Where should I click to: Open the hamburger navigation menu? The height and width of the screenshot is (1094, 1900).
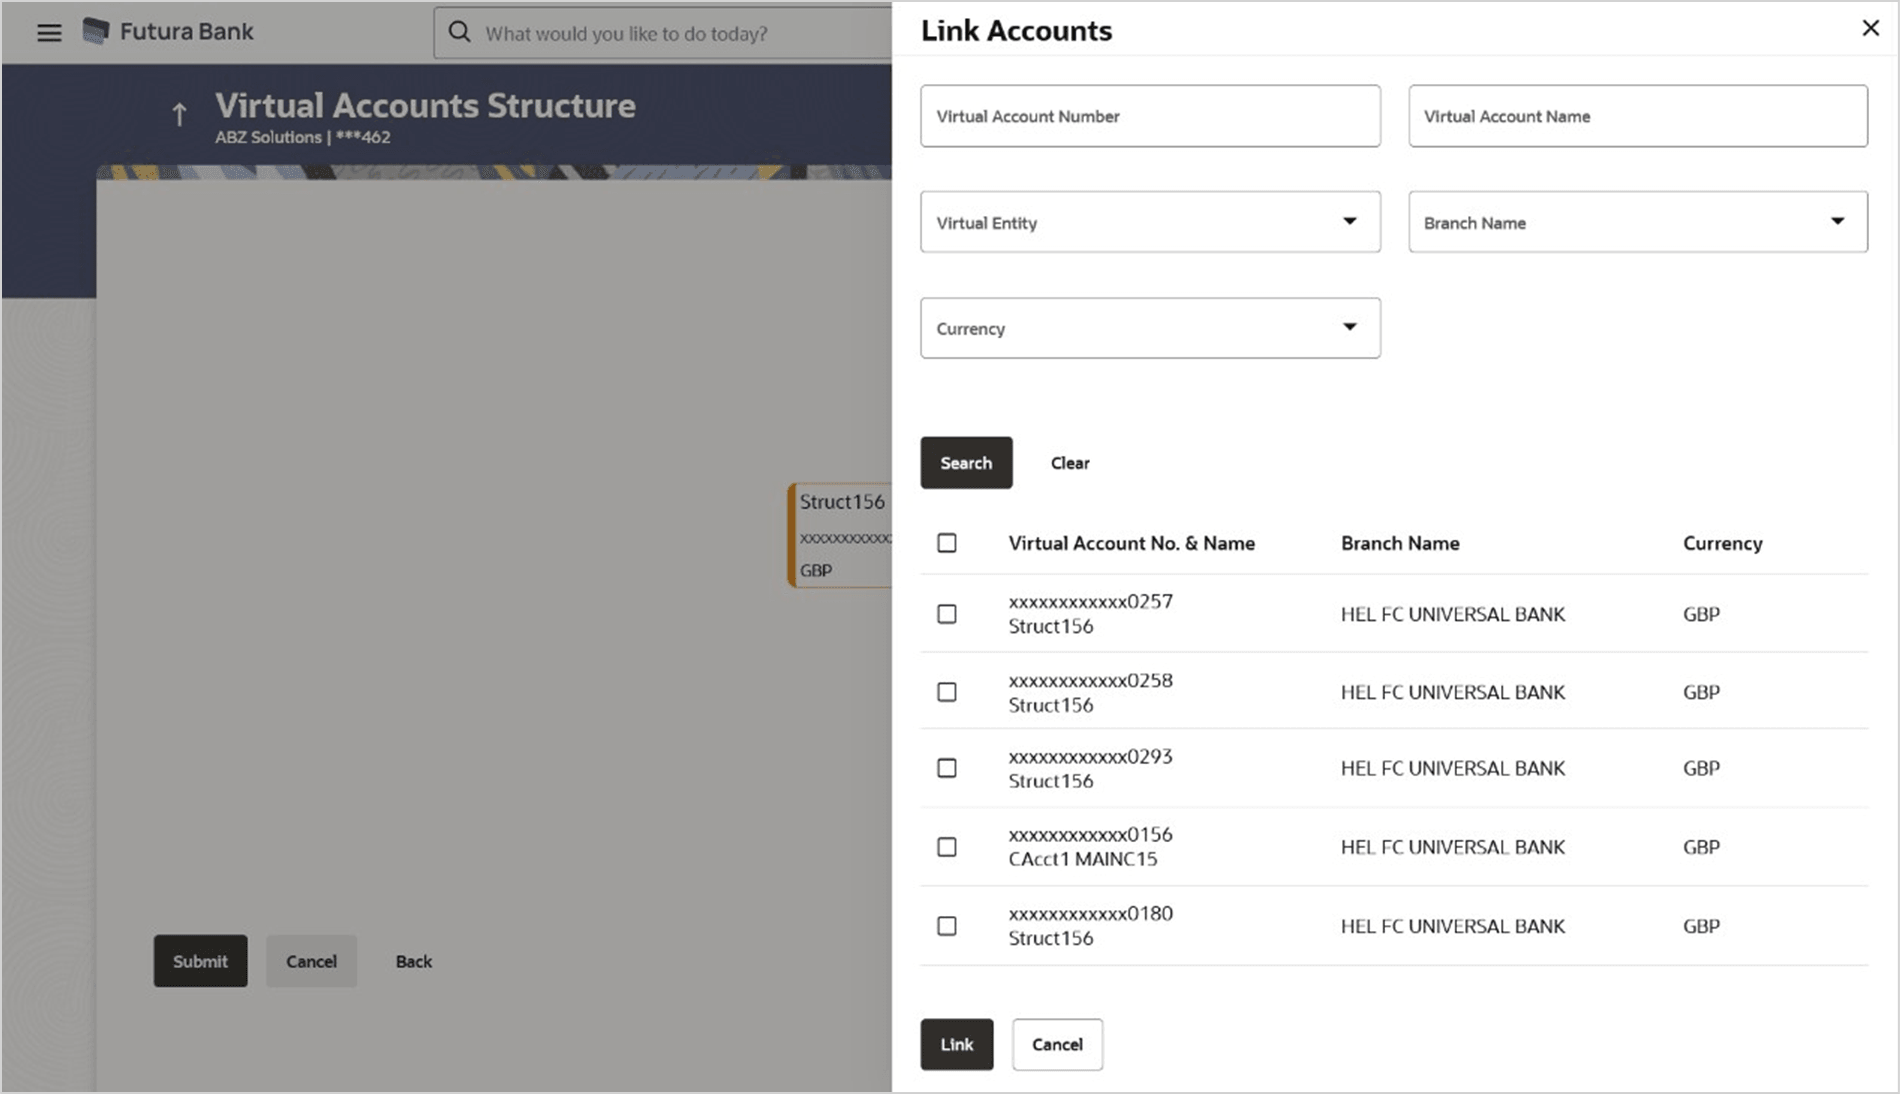47,31
